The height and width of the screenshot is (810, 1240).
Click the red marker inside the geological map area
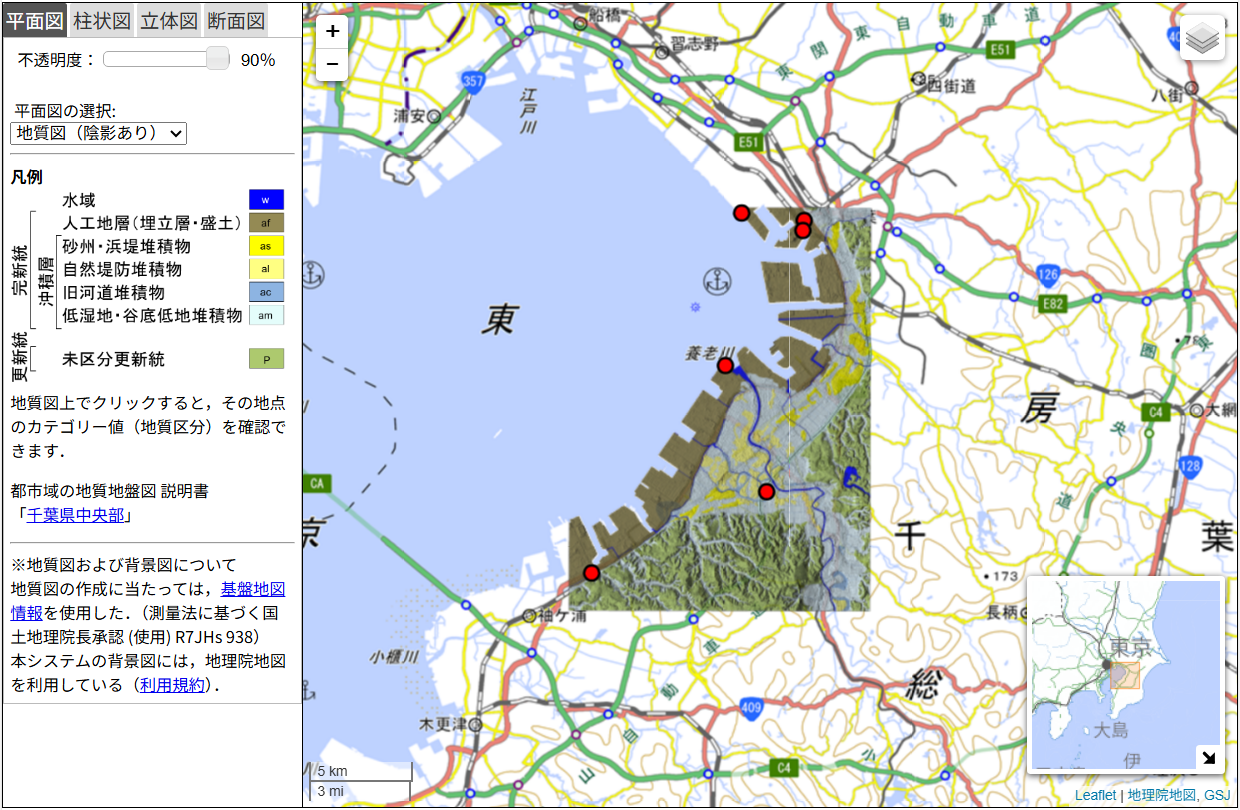click(767, 491)
